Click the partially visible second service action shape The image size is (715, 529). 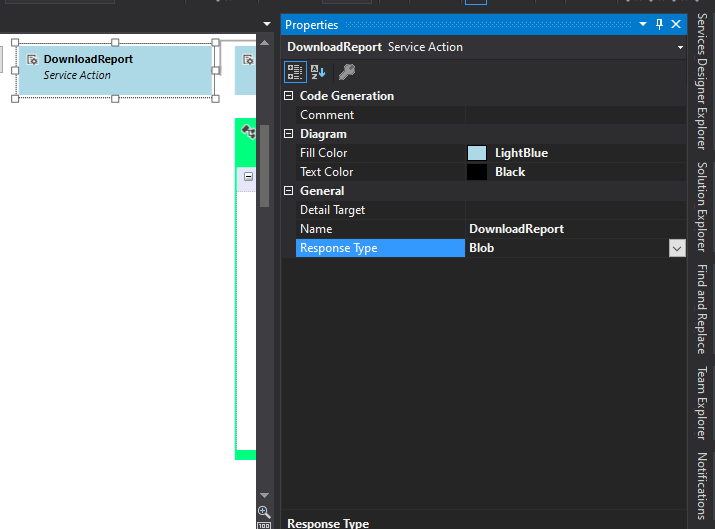245,70
